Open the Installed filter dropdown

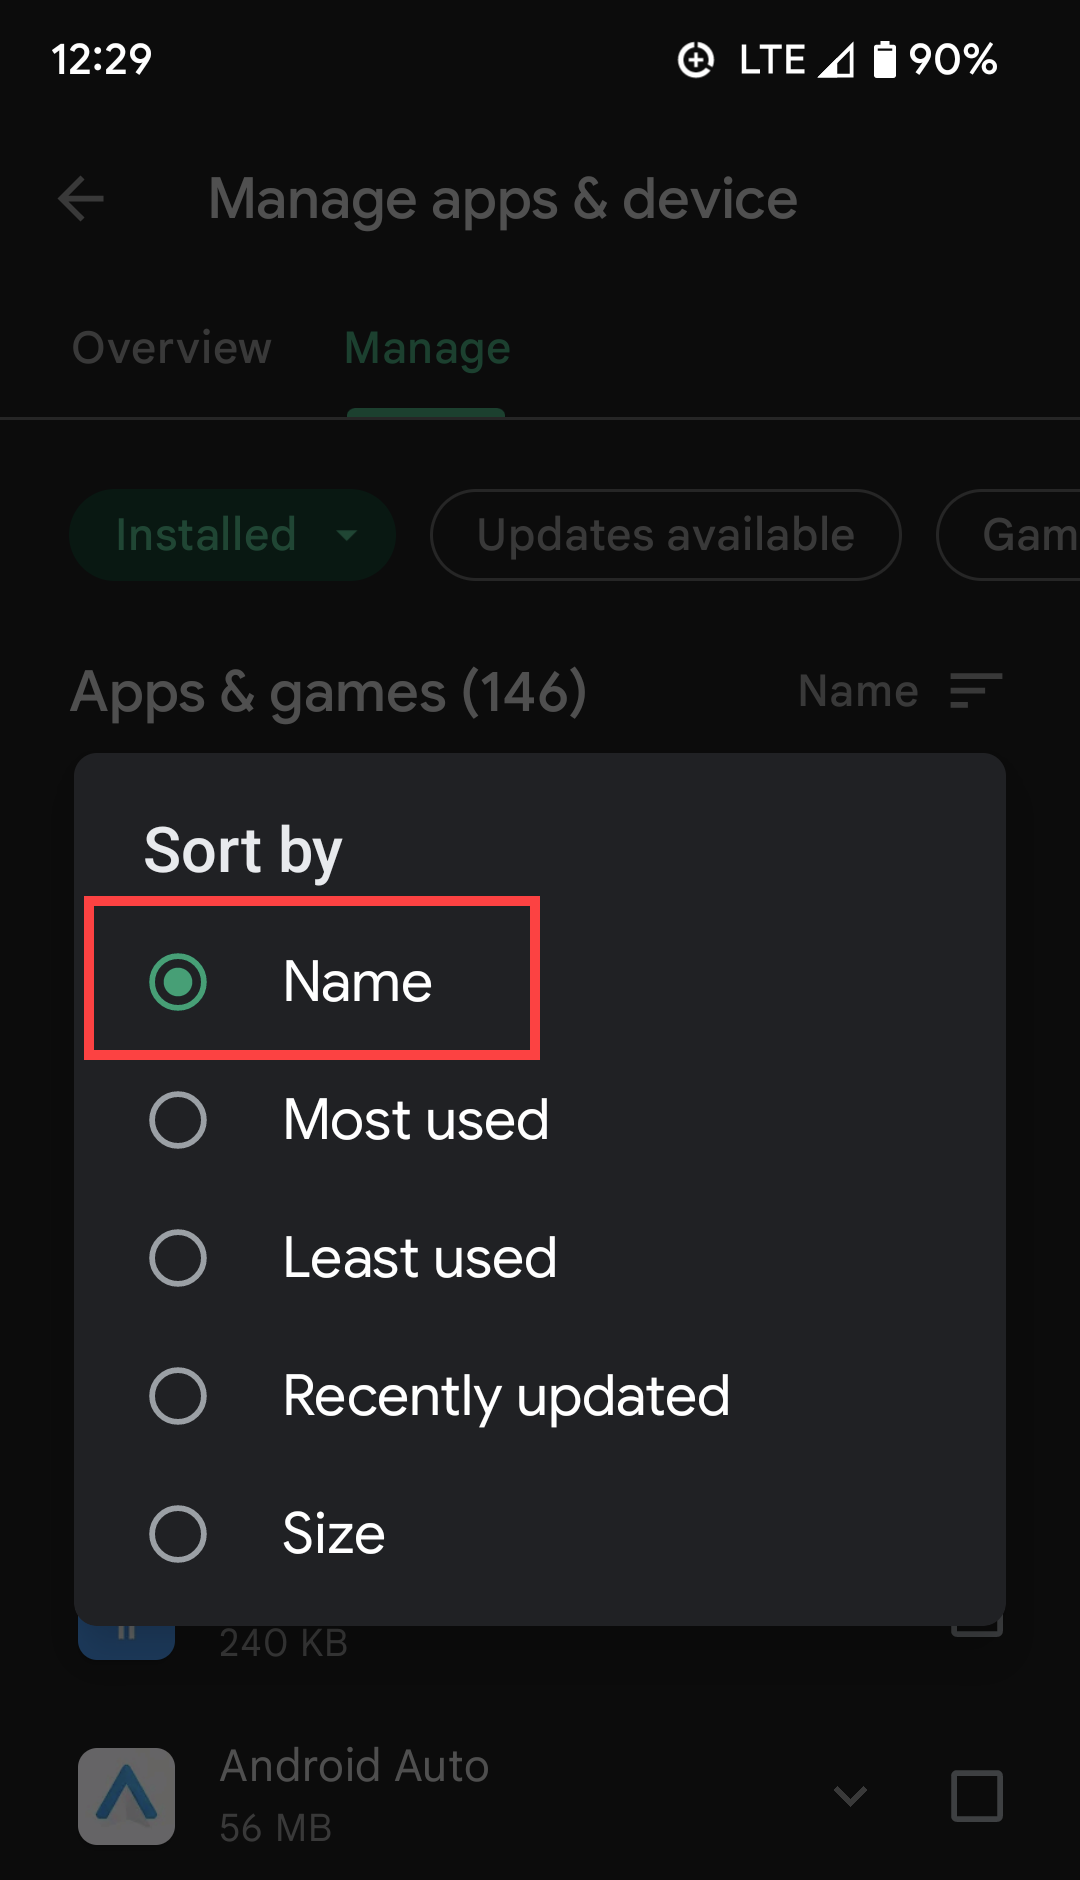pos(233,535)
